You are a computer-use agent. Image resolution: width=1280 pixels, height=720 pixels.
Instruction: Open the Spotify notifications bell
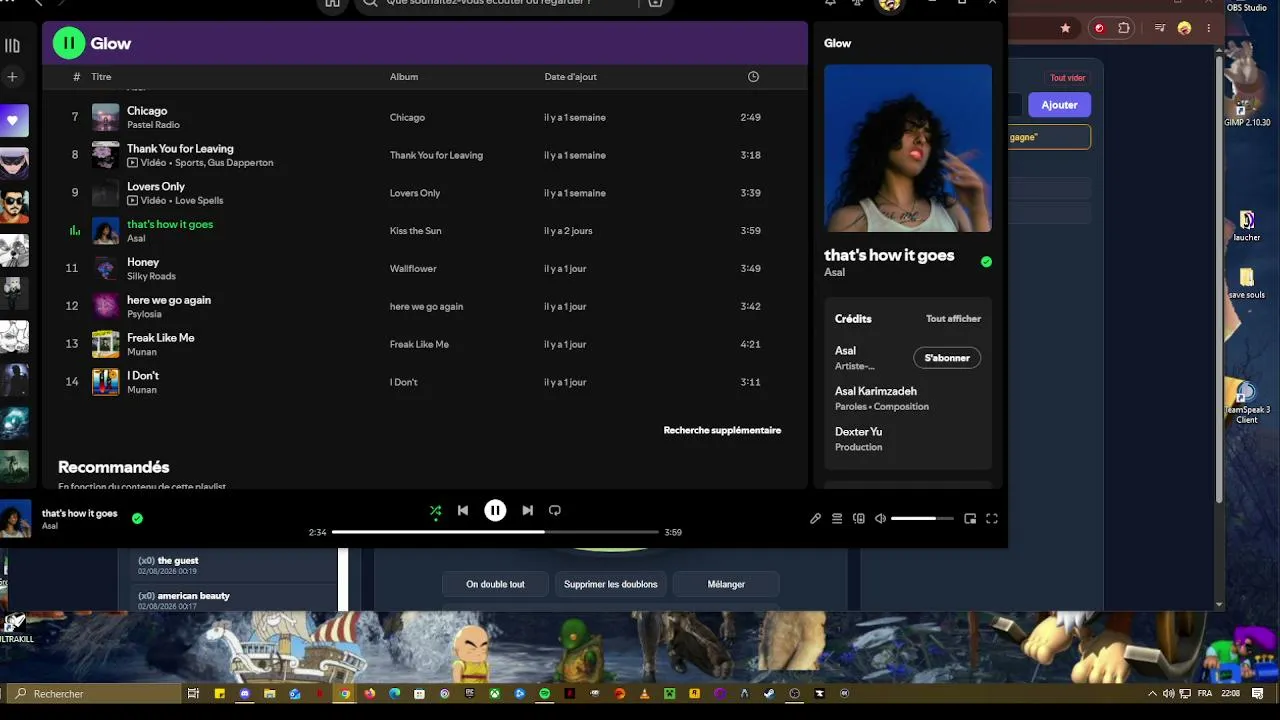coord(830,3)
